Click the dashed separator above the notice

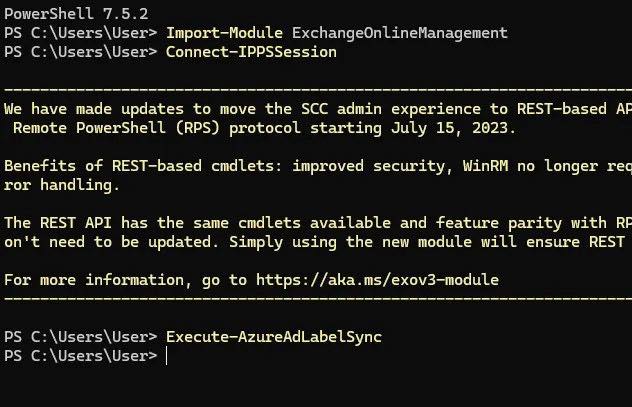coord(318,89)
